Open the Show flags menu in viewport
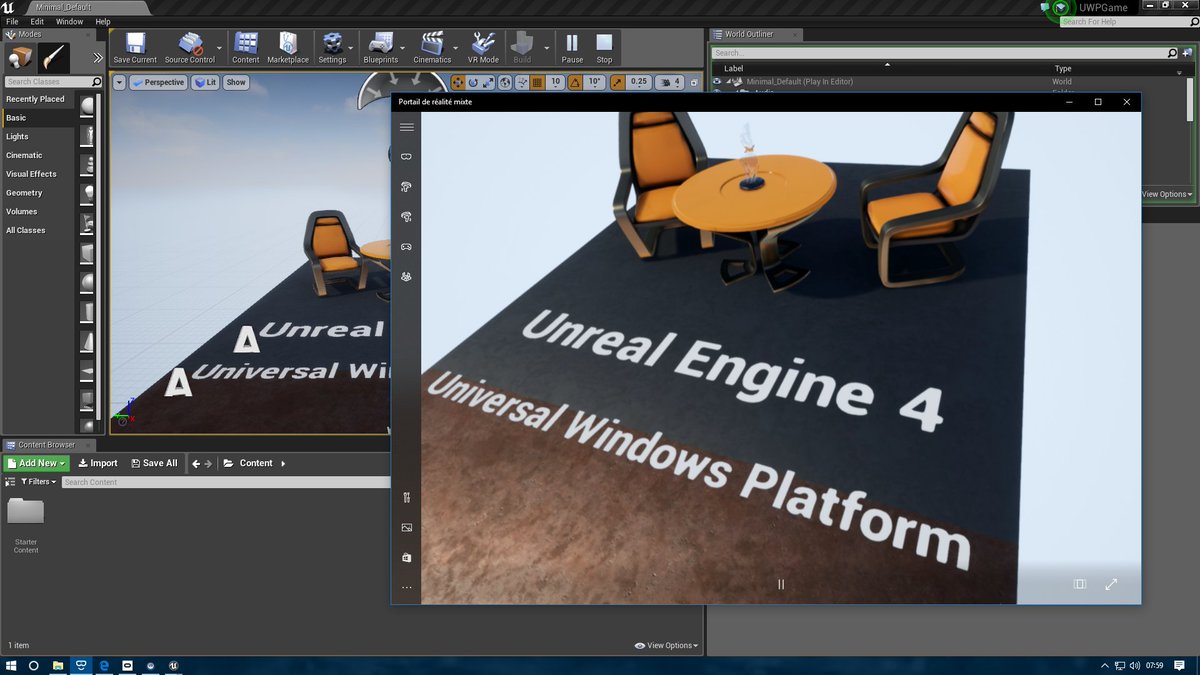The image size is (1200, 675). pyautogui.click(x=236, y=82)
